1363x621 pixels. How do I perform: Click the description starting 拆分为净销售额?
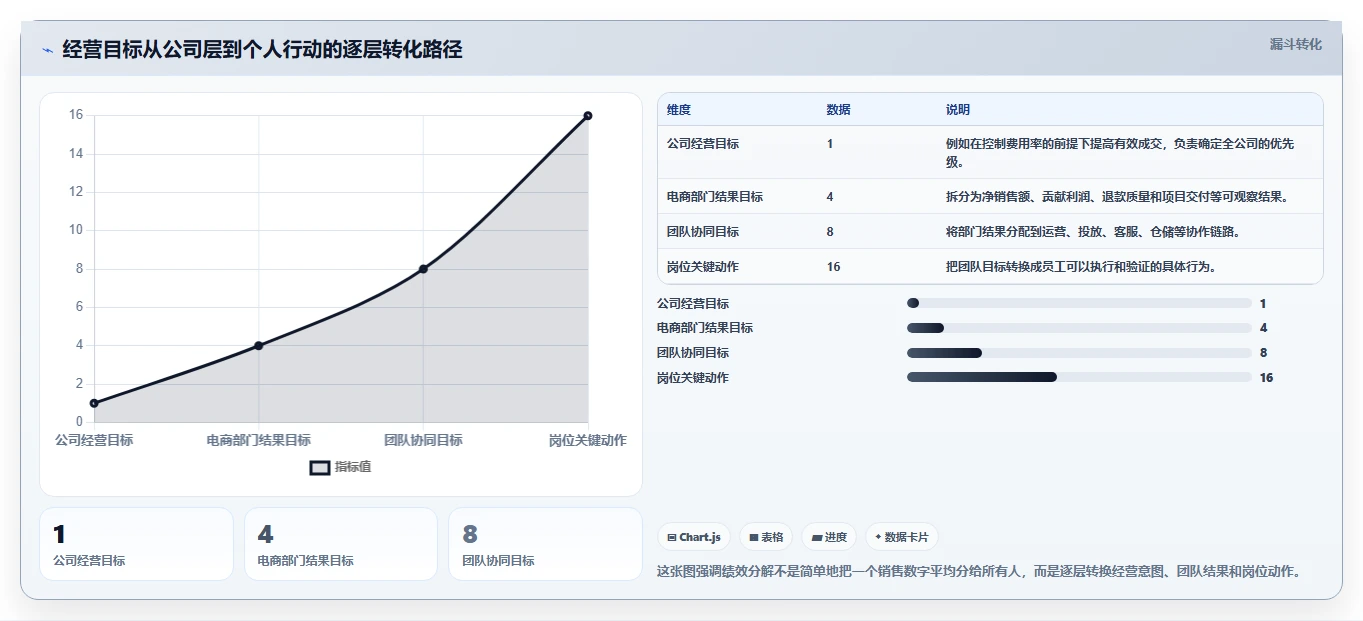(x=1117, y=197)
